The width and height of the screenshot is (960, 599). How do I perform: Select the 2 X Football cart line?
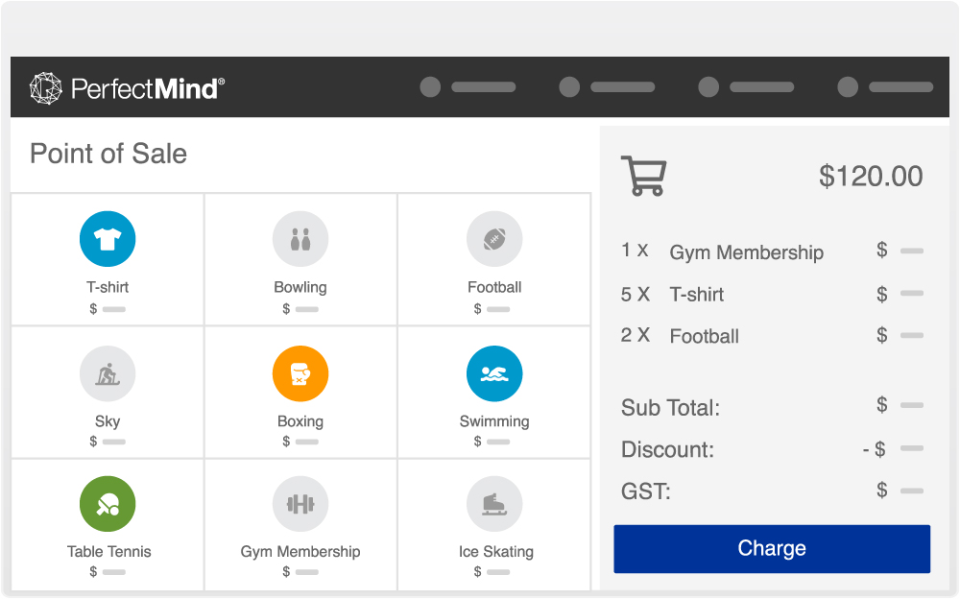pyautogui.click(x=704, y=336)
